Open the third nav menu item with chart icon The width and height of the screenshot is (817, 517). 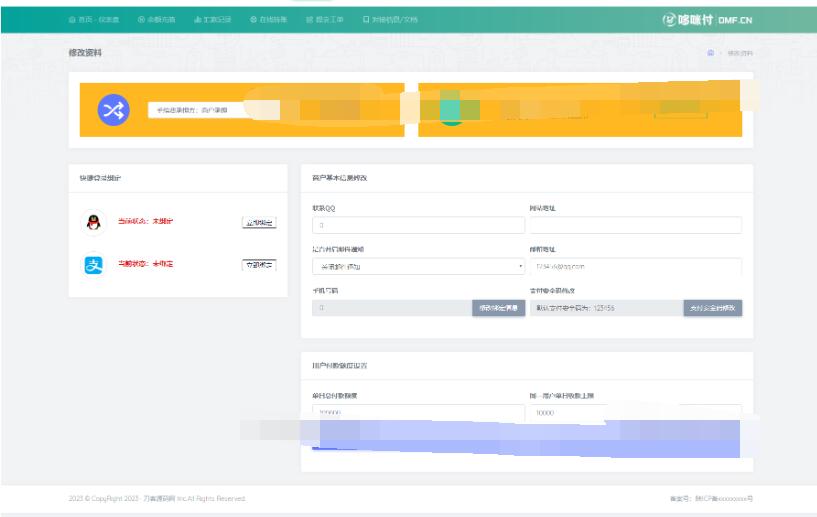click(213, 20)
